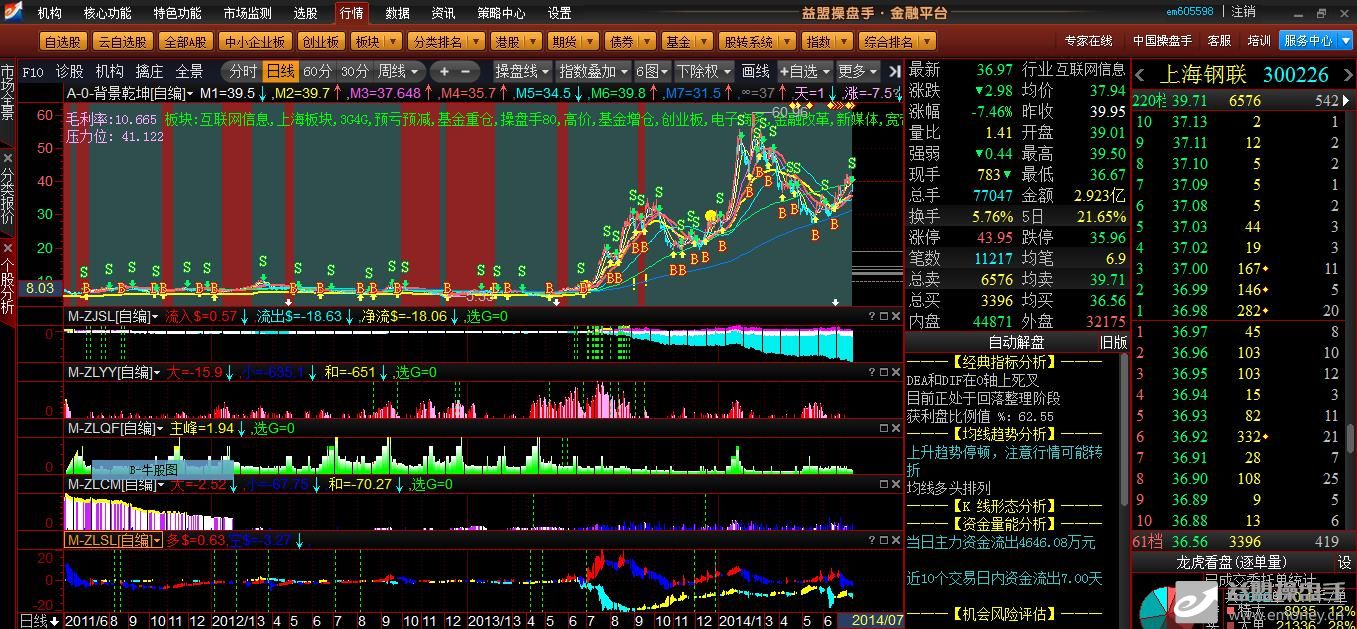Open the 6图 layout dropdown
This screenshot has height=629, width=1357.
[x=653, y=72]
